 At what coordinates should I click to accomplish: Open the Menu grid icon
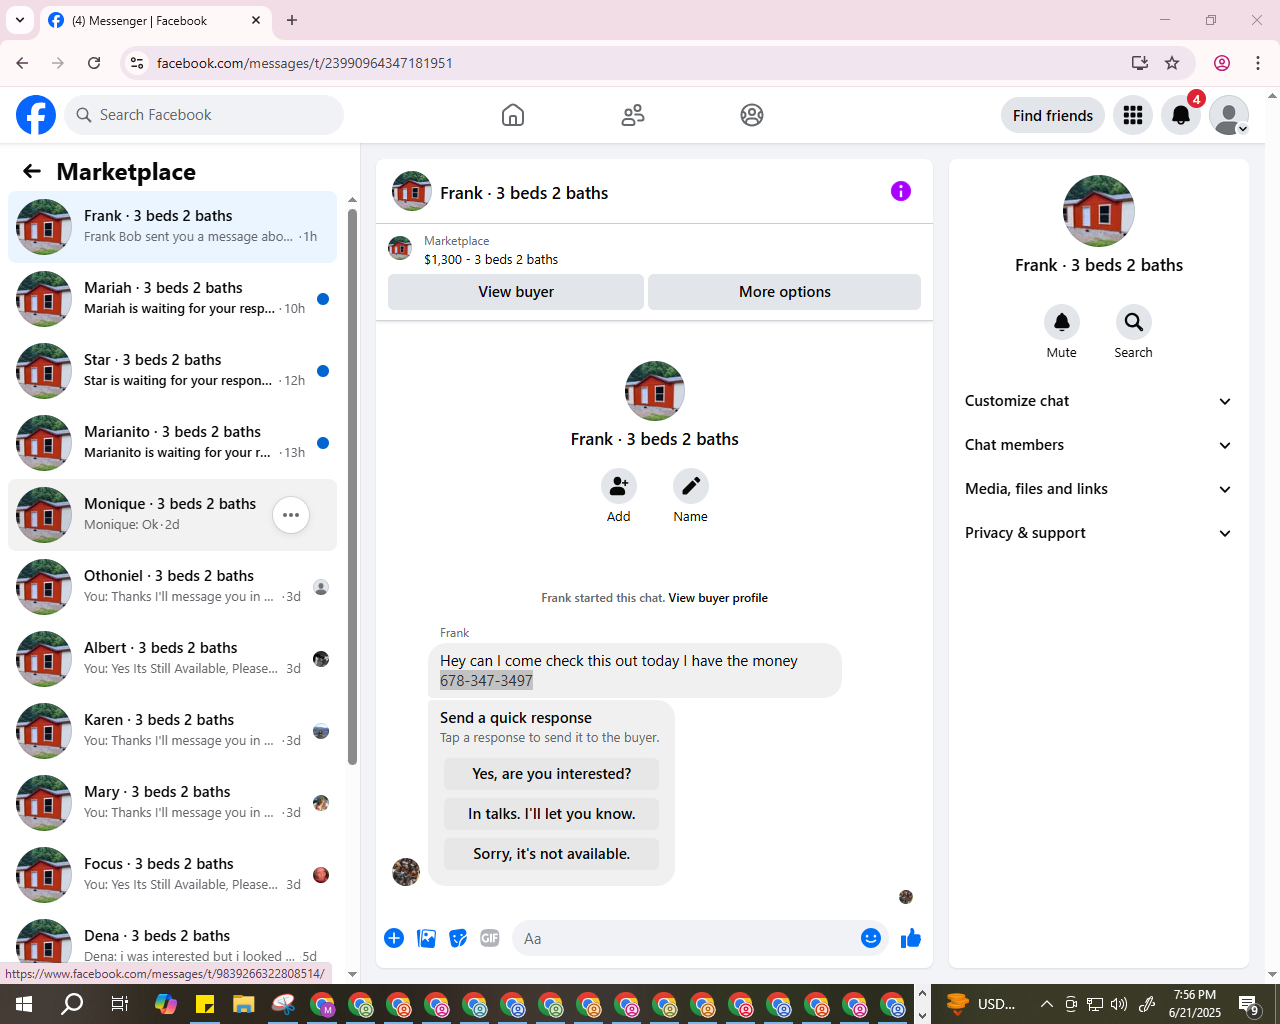click(x=1133, y=115)
